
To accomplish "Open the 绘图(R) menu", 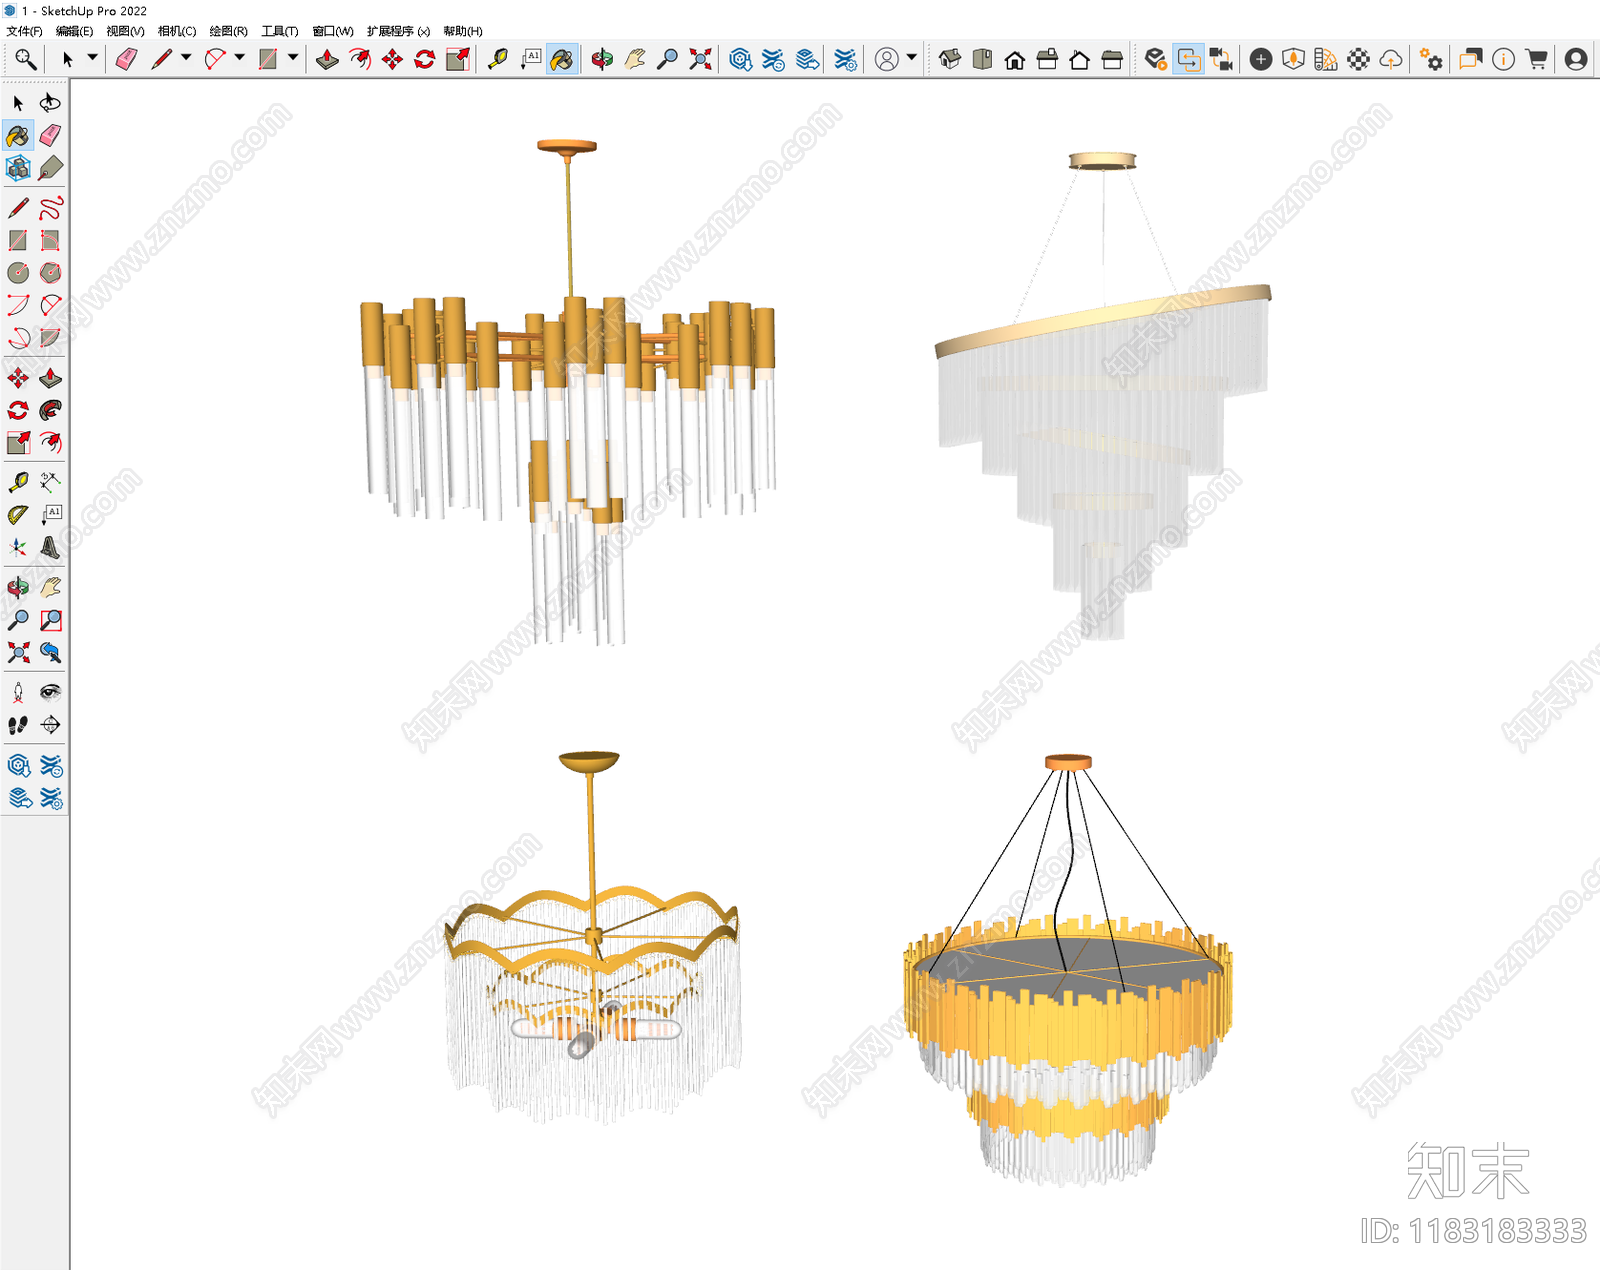I will coord(228,31).
